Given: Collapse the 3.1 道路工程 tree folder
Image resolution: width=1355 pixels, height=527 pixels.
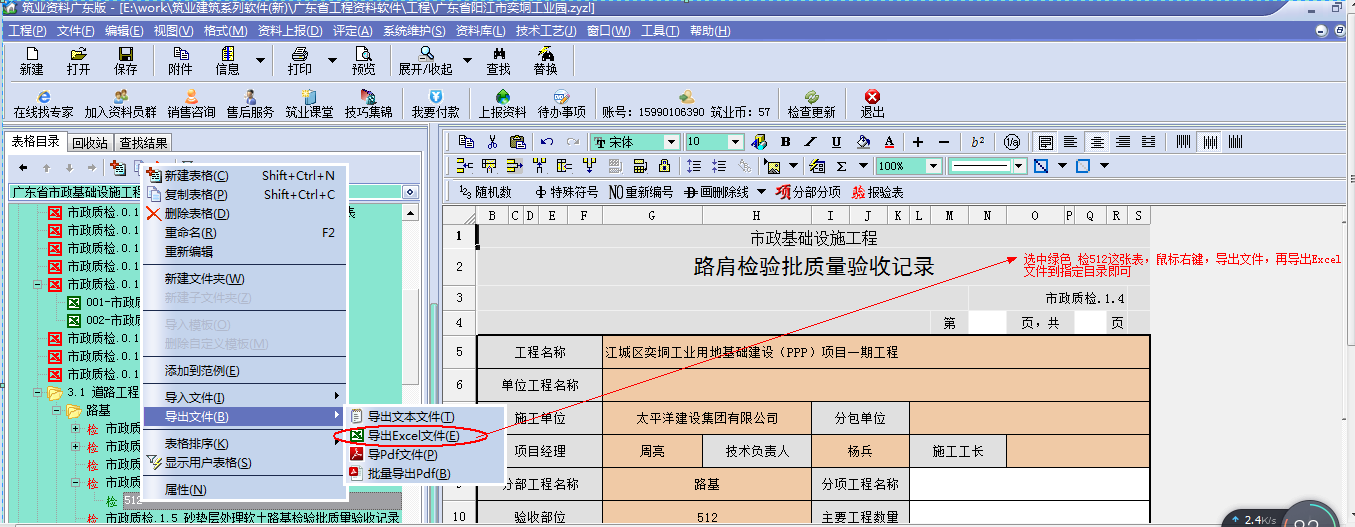Looking at the screenshot, I should (x=38, y=393).
